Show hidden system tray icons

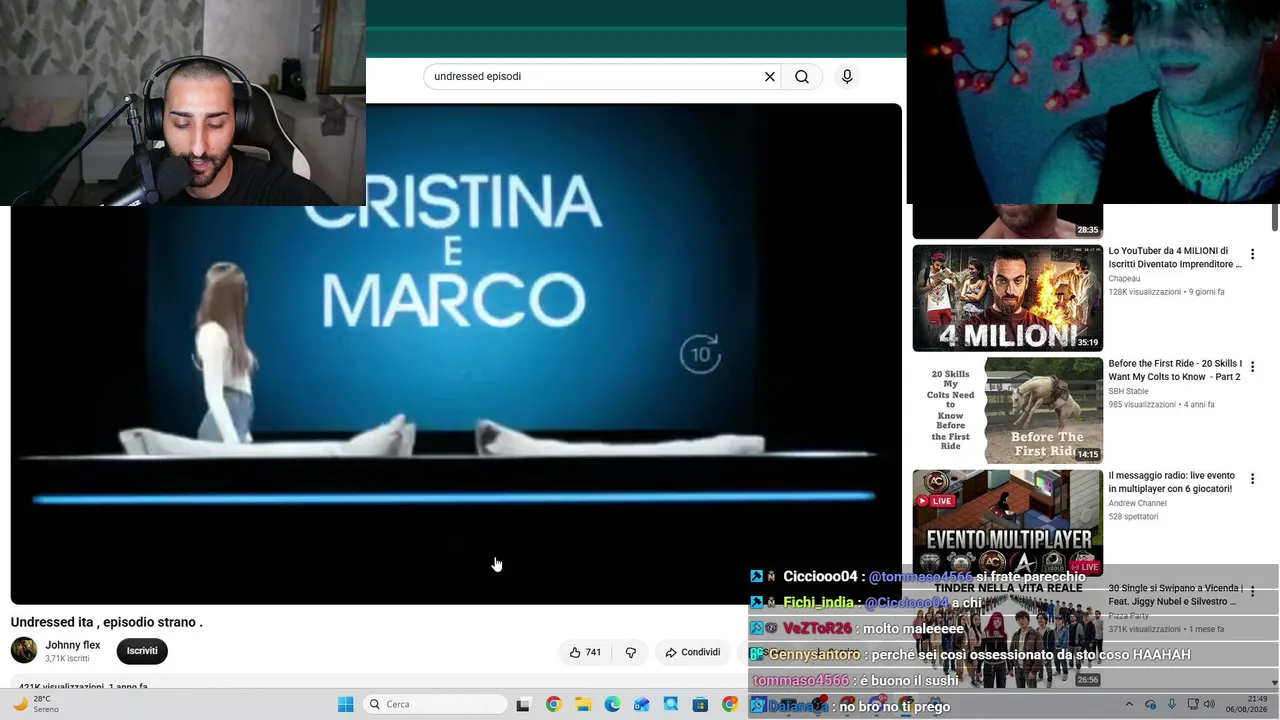[1129, 704]
